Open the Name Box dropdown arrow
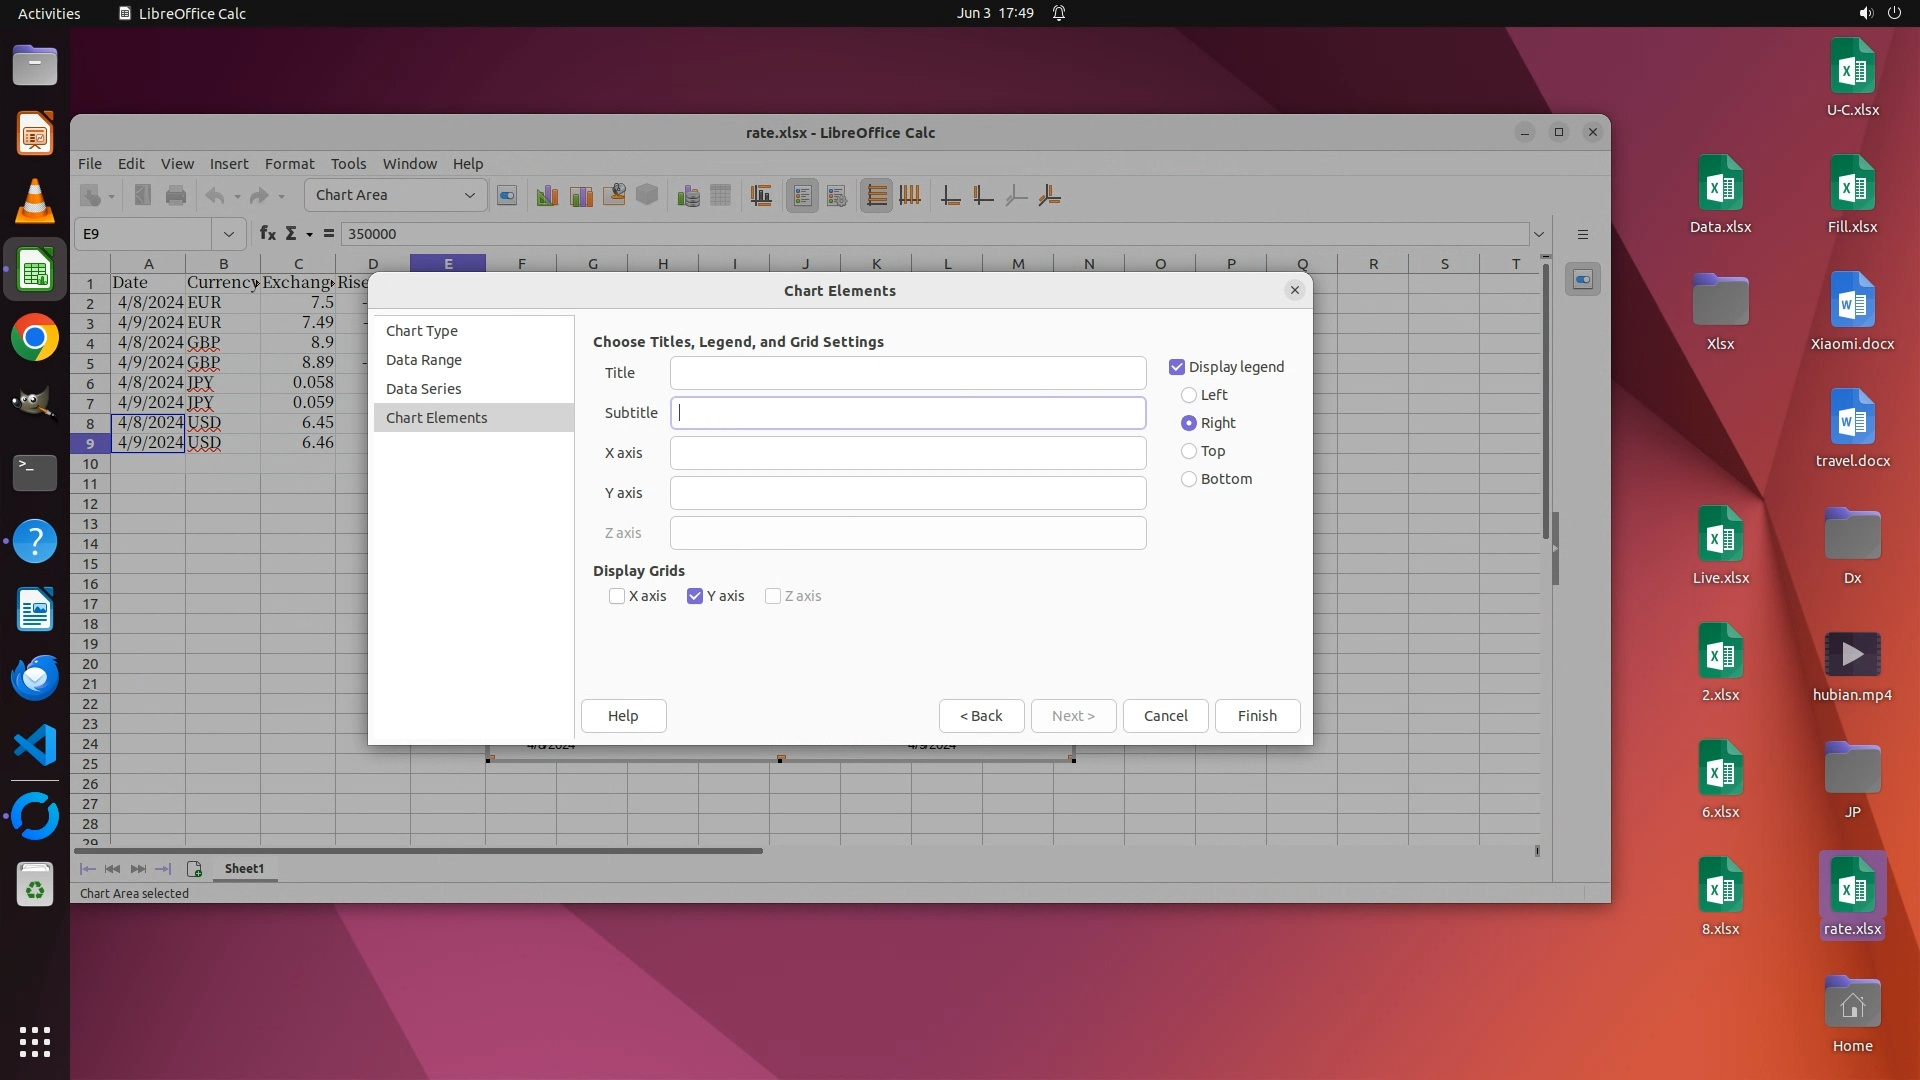 [x=229, y=234]
